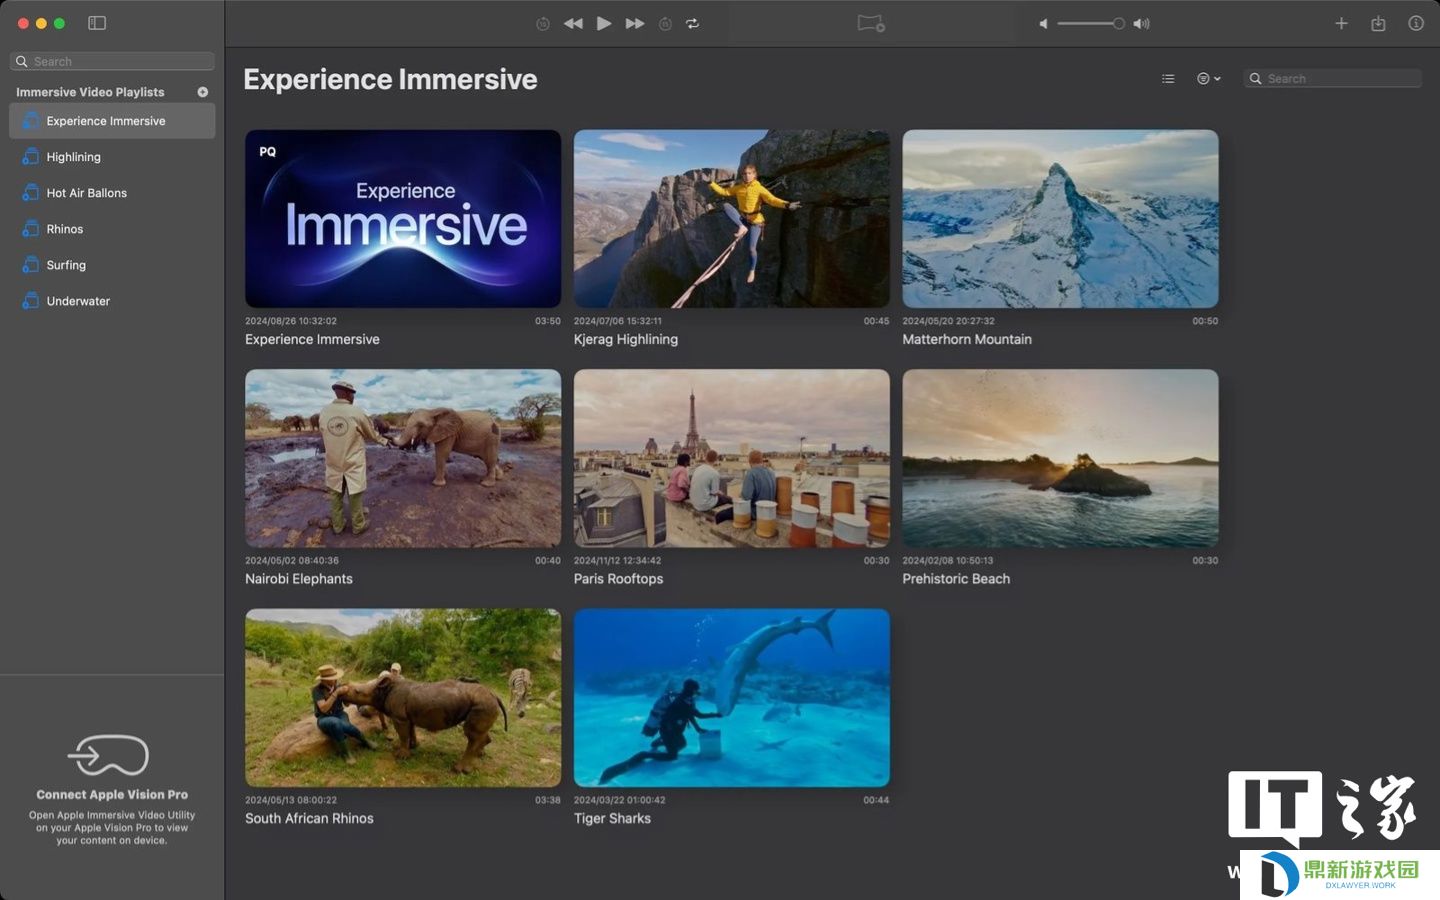Click the Tiger Sharks title text

(612, 818)
